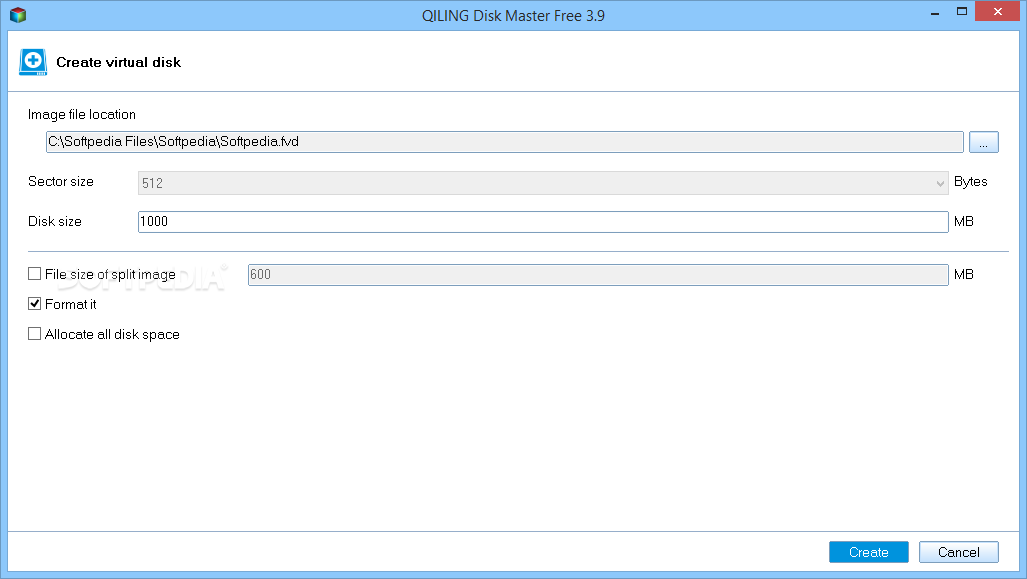The image size is (1027, 579).
Task: Click the Bytes unit label
Action: coord(971,182)
